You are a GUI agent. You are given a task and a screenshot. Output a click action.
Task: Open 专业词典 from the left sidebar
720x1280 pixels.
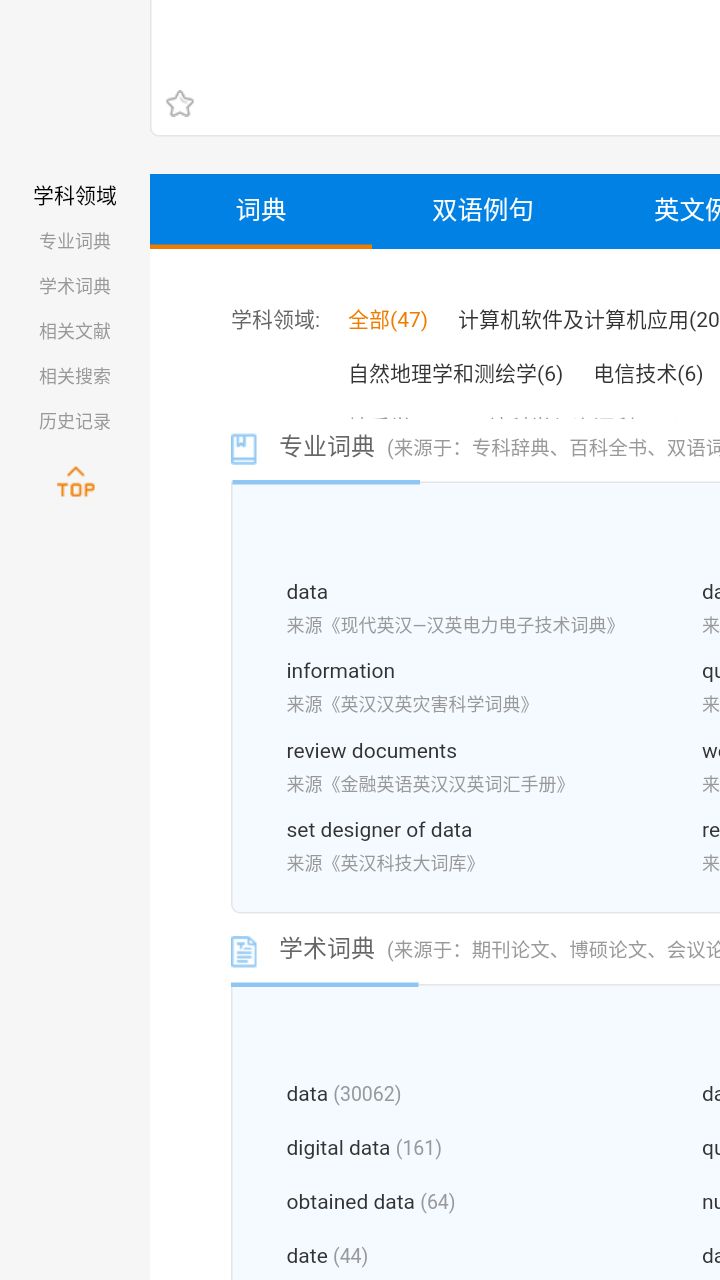(73, 241)
